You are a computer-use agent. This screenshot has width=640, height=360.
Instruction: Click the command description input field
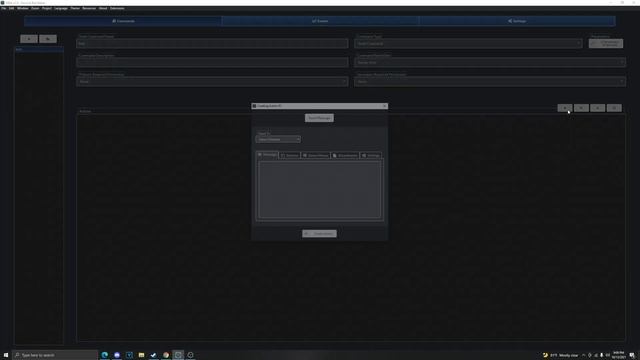tap(212, 62)
